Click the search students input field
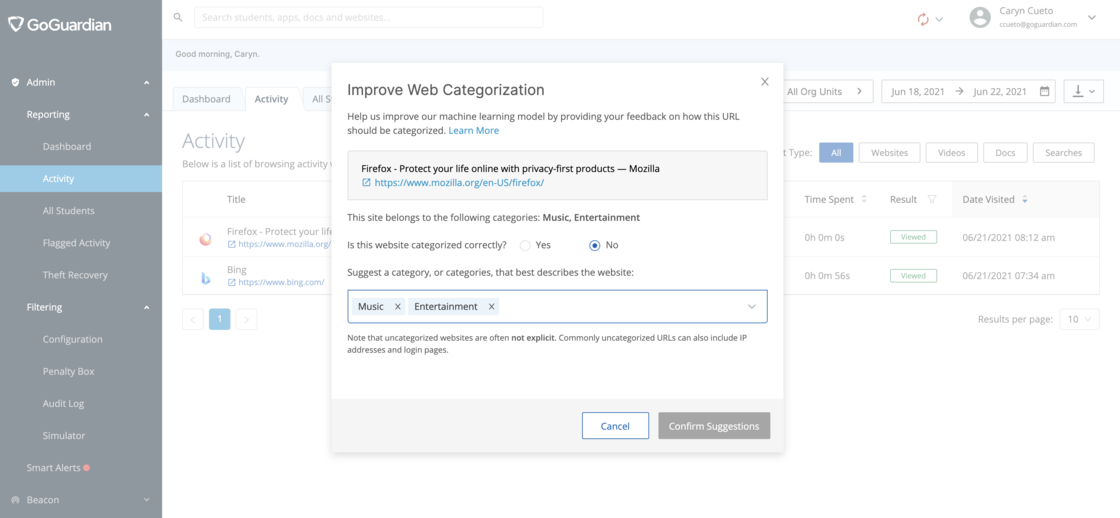This screenshot has width=1120, height=518. pyautogui.click(x=369, y=17)
